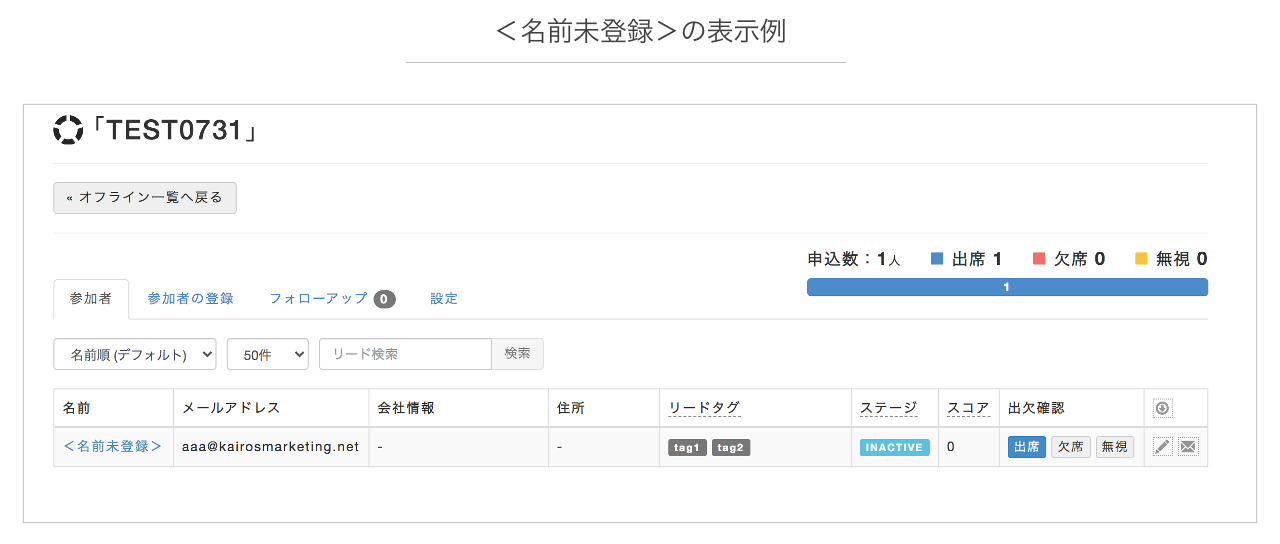
Task: Mark attendee as 無視
Action: [x=1115, y=447]
